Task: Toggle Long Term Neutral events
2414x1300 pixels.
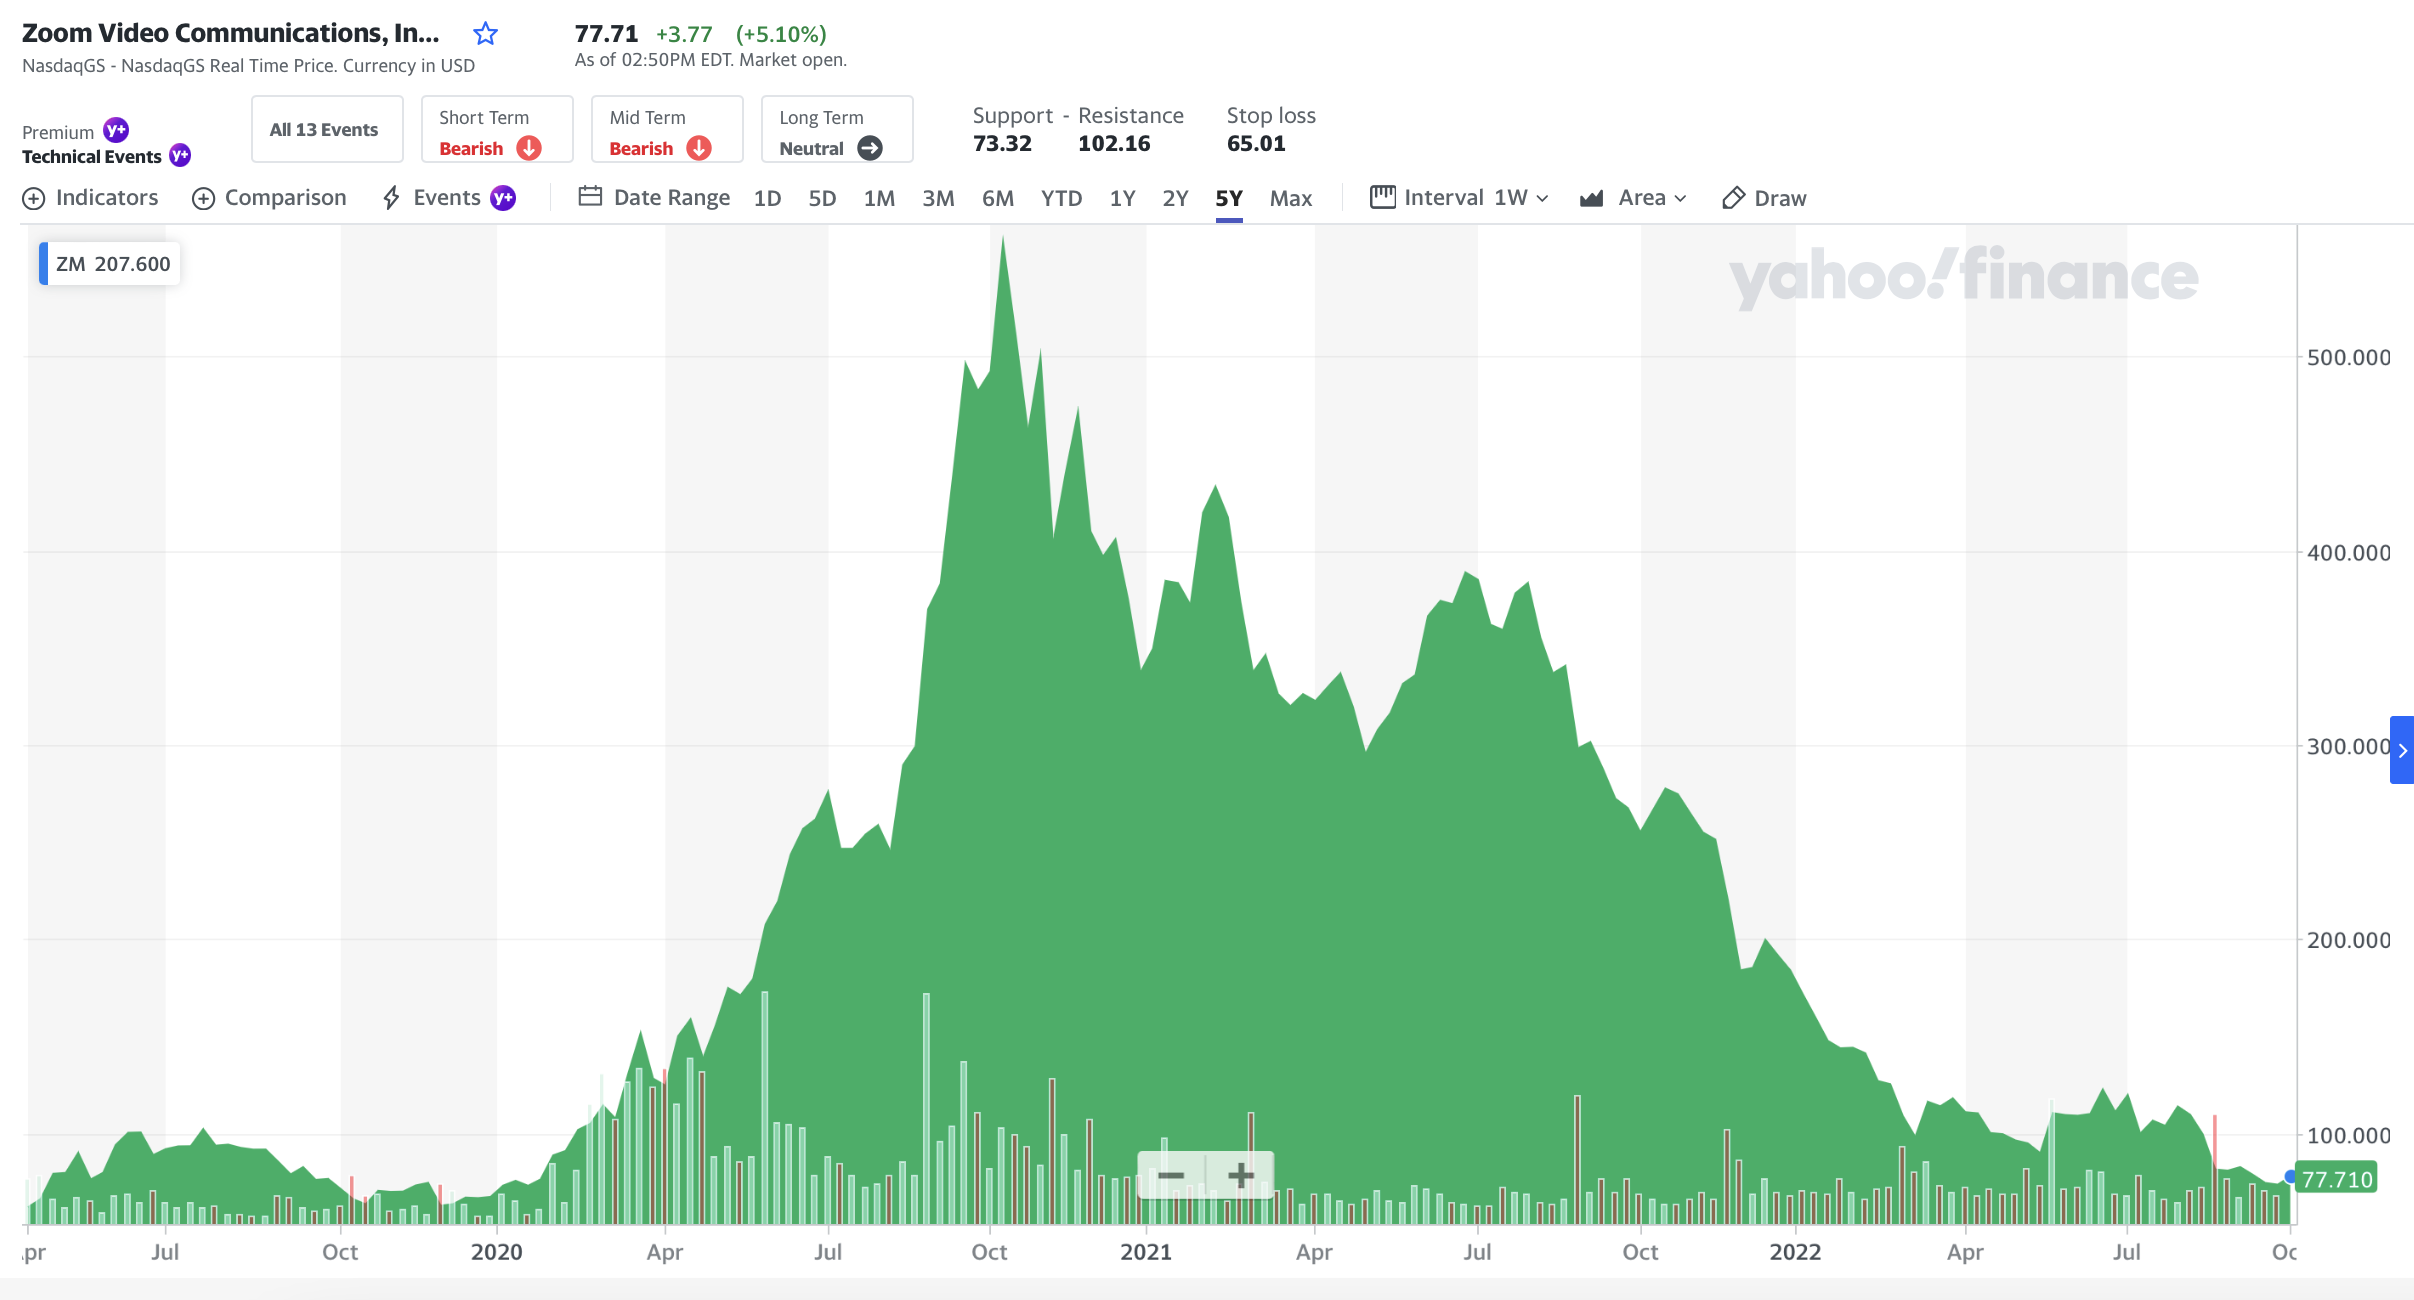Action: coord(837,130)
